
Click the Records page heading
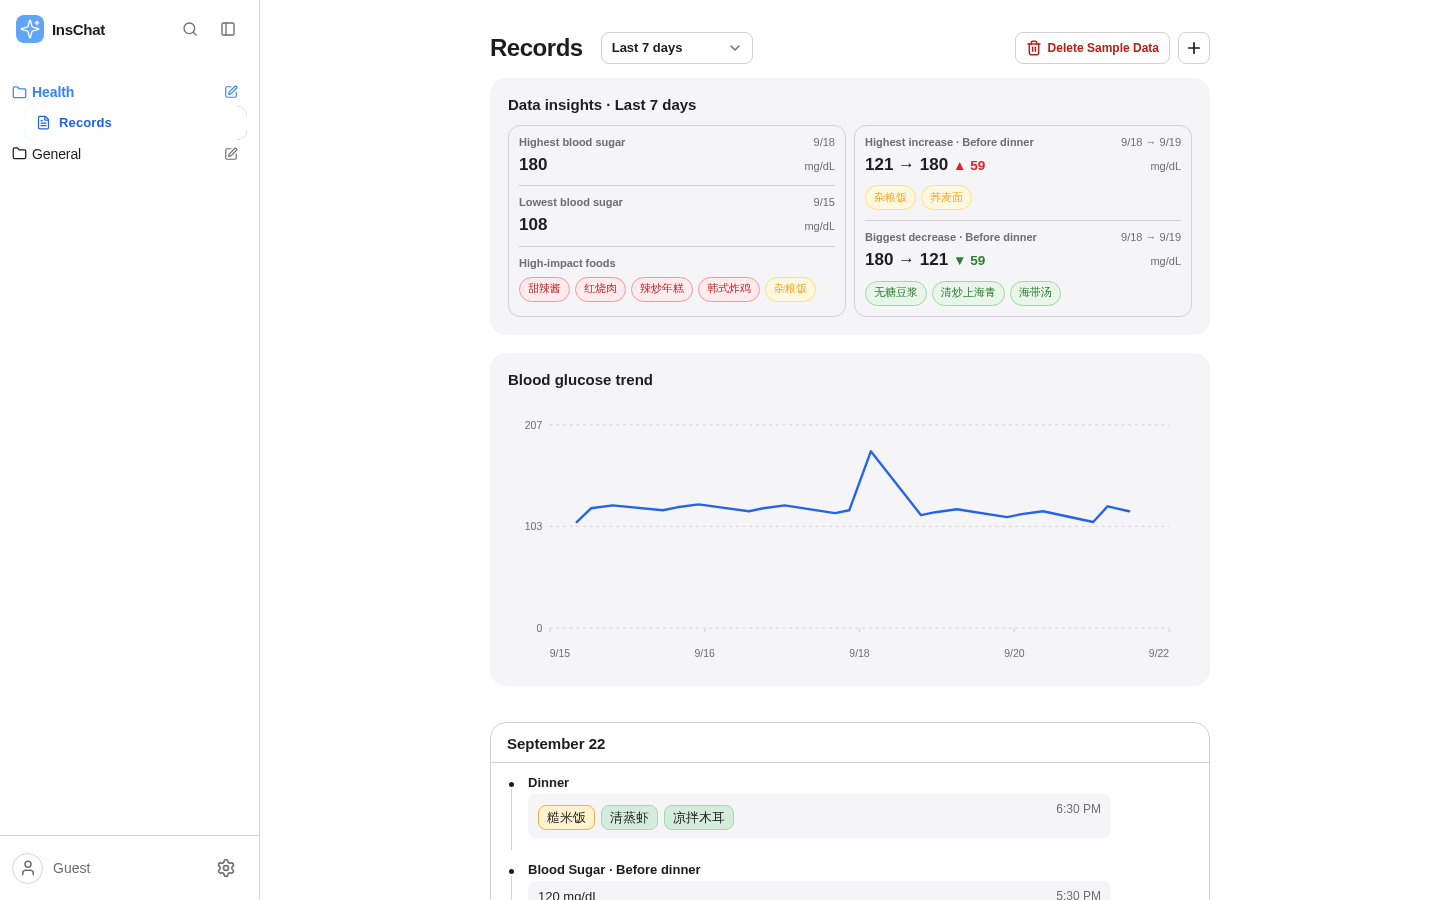pyautogui.click(x=536, y=48)
